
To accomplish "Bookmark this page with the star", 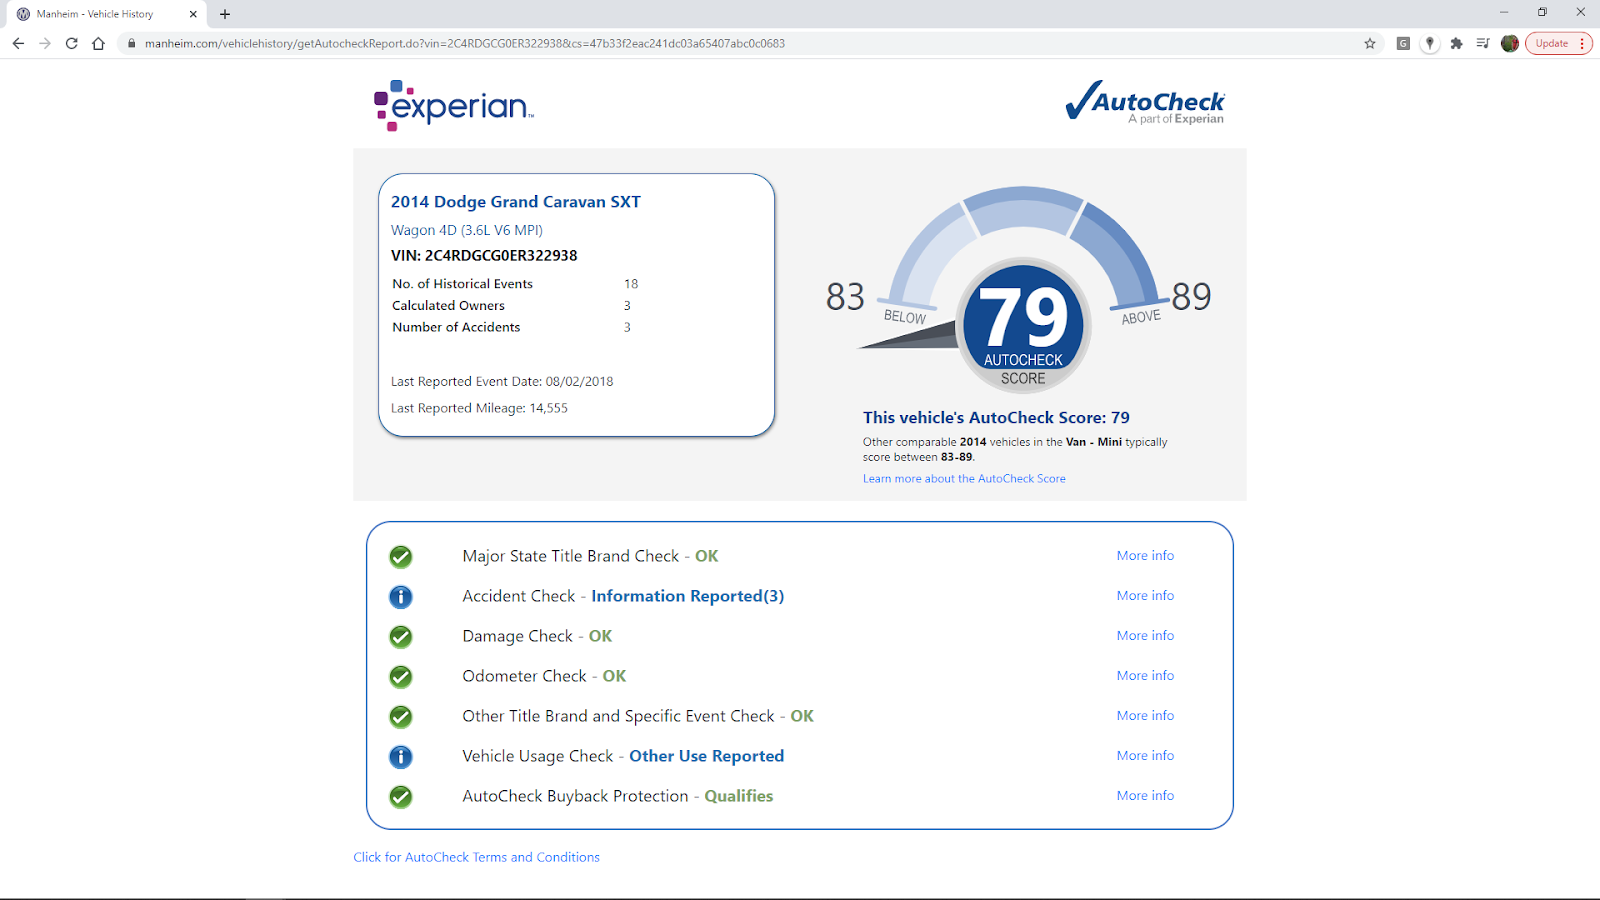I will point(1370,43).
